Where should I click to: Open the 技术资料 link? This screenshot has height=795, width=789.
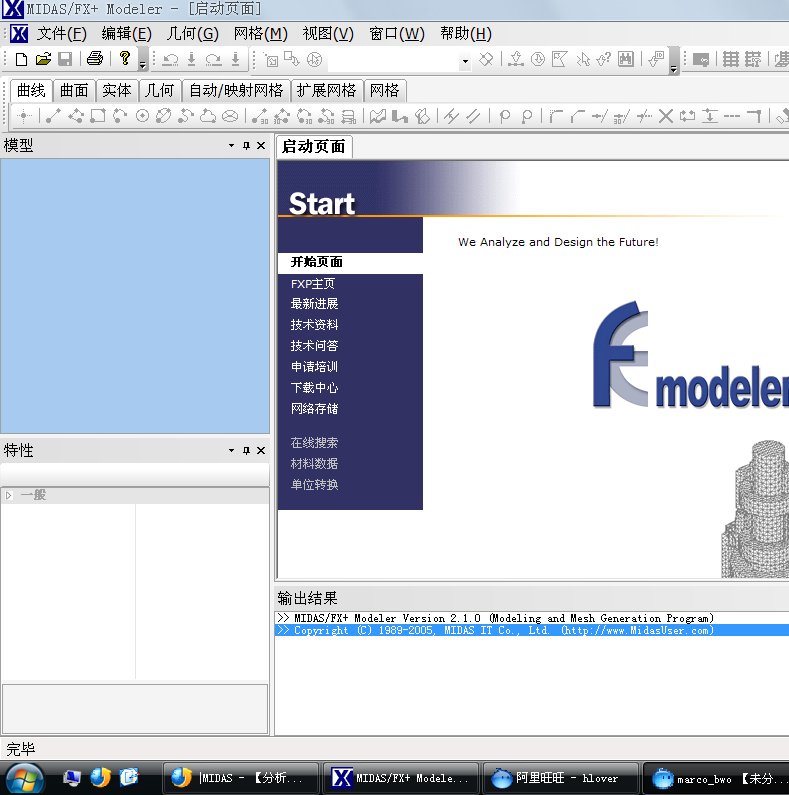click(x=314, y=325)
